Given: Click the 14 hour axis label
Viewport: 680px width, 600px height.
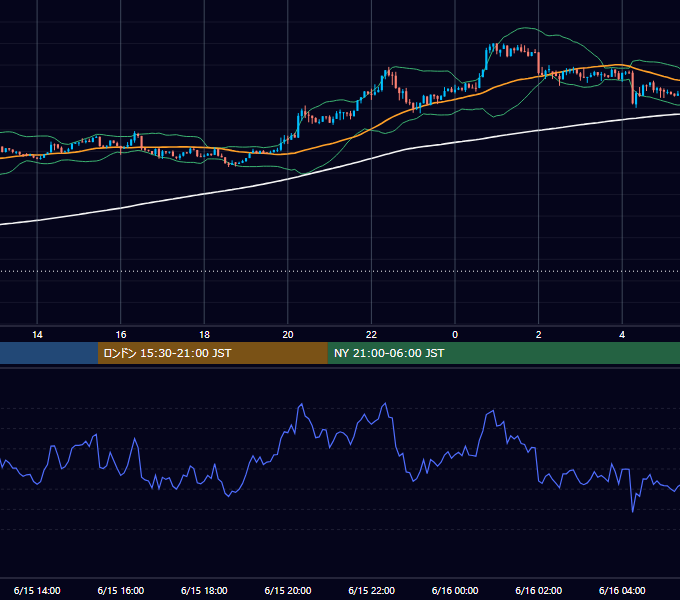Looking at the screenshot, I should click(x=37, y=335).
